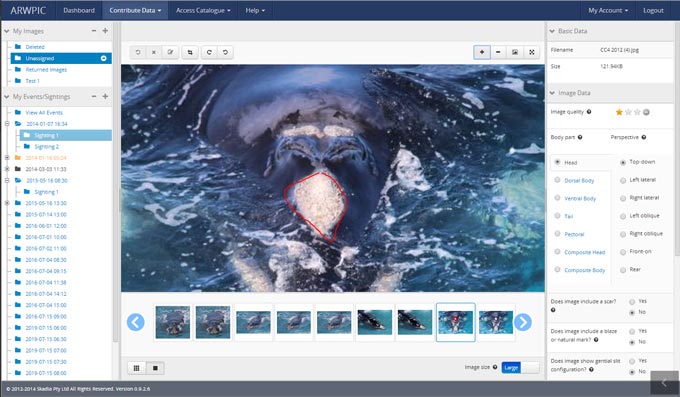The height and width of the screenshot is (397, 680).
Task: Select the first whale thumbnail
Action: tap(173, 322)
